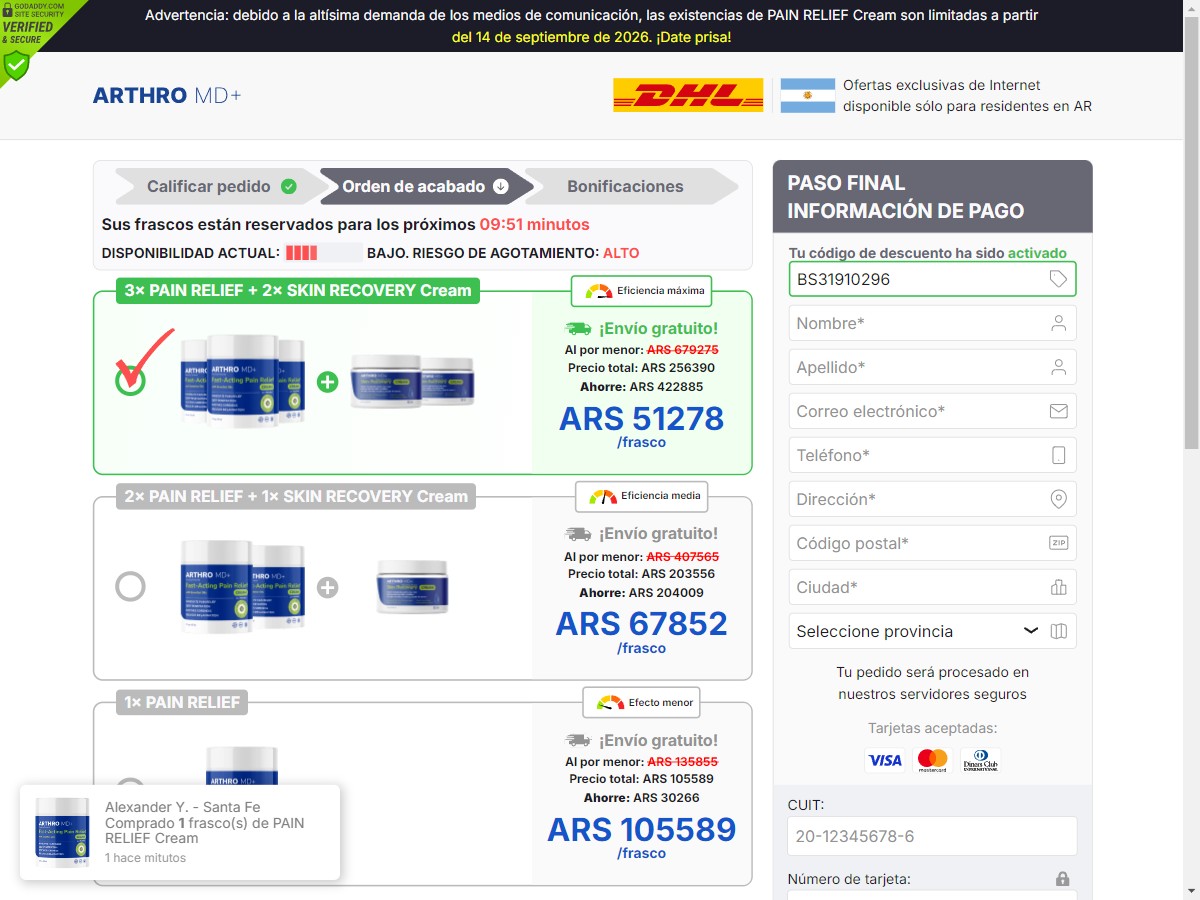Click the map icon beside provincia dropdown
Screen dimensions: 1200x900
1059,631
